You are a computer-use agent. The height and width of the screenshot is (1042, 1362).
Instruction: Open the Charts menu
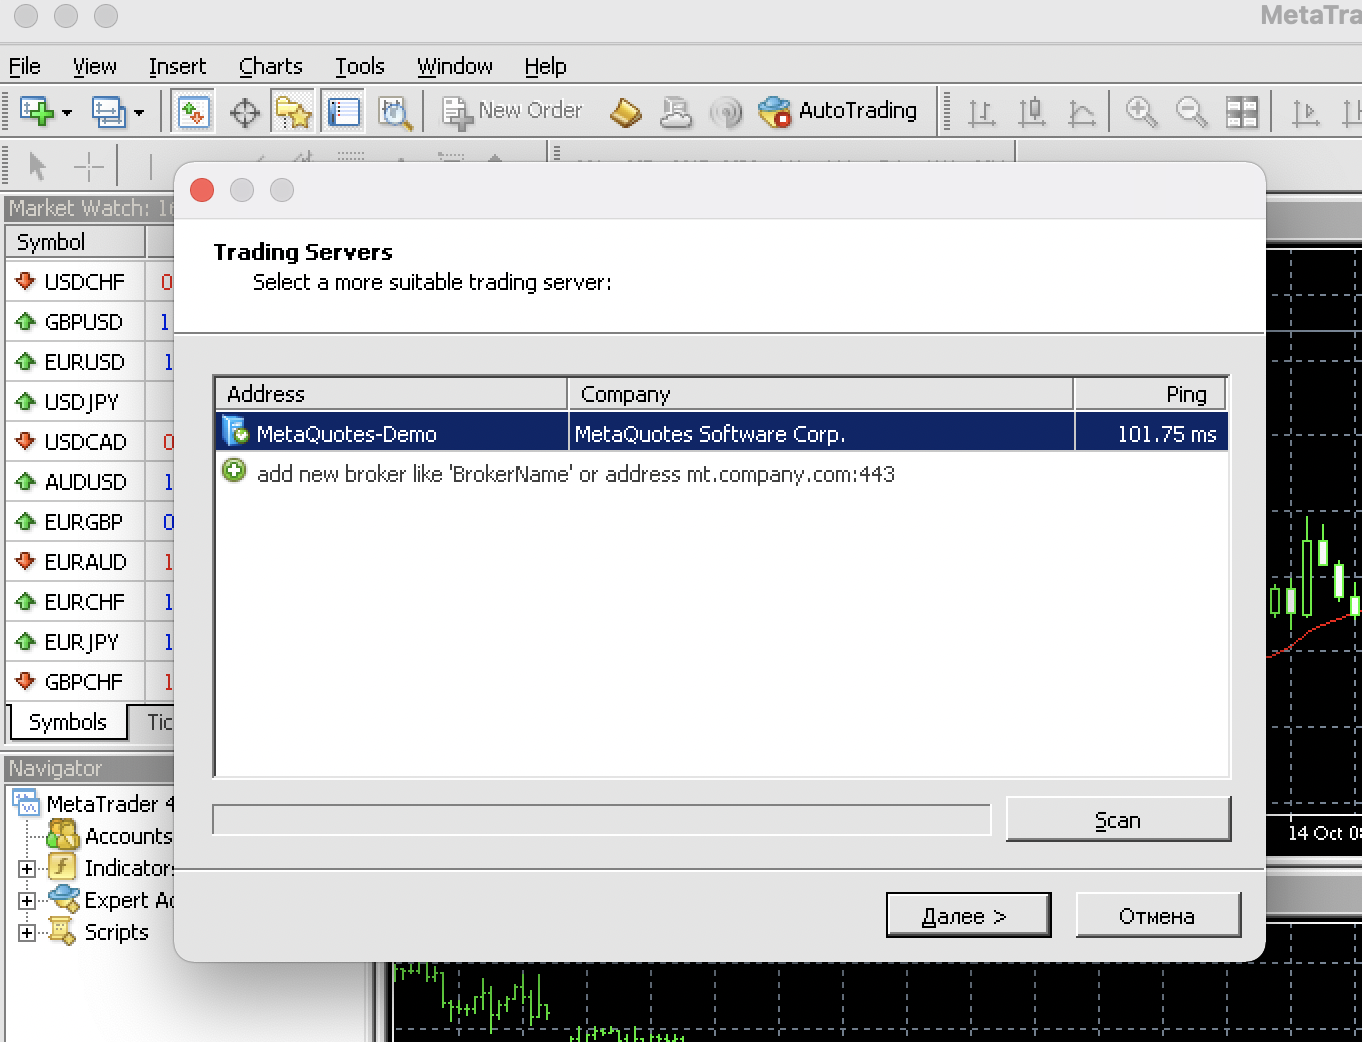(270, 66)
